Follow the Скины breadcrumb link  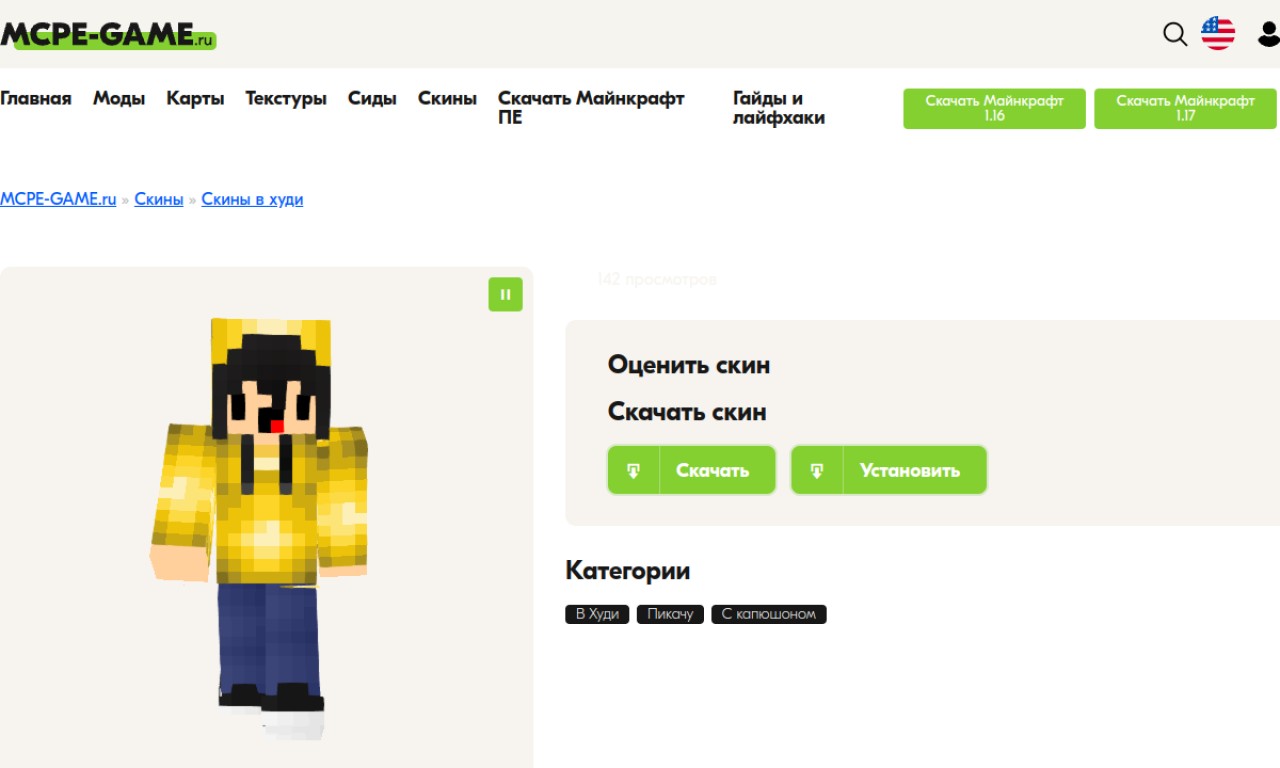coord(159,199)
